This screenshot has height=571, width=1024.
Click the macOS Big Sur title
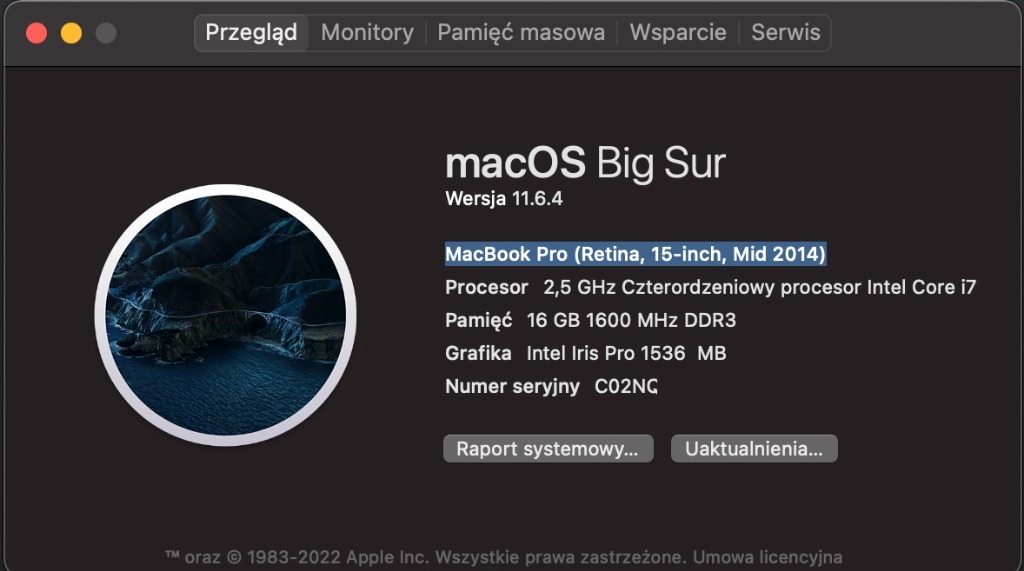585,163
